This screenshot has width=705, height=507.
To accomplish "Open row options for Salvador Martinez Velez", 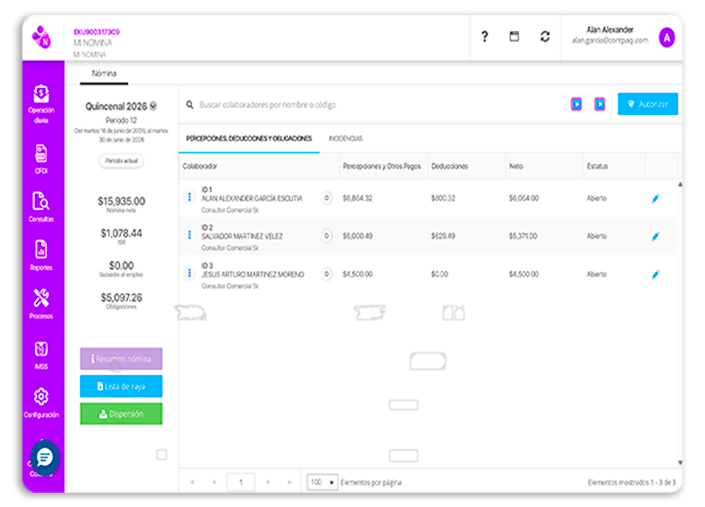I will click(x=189, y=235).
